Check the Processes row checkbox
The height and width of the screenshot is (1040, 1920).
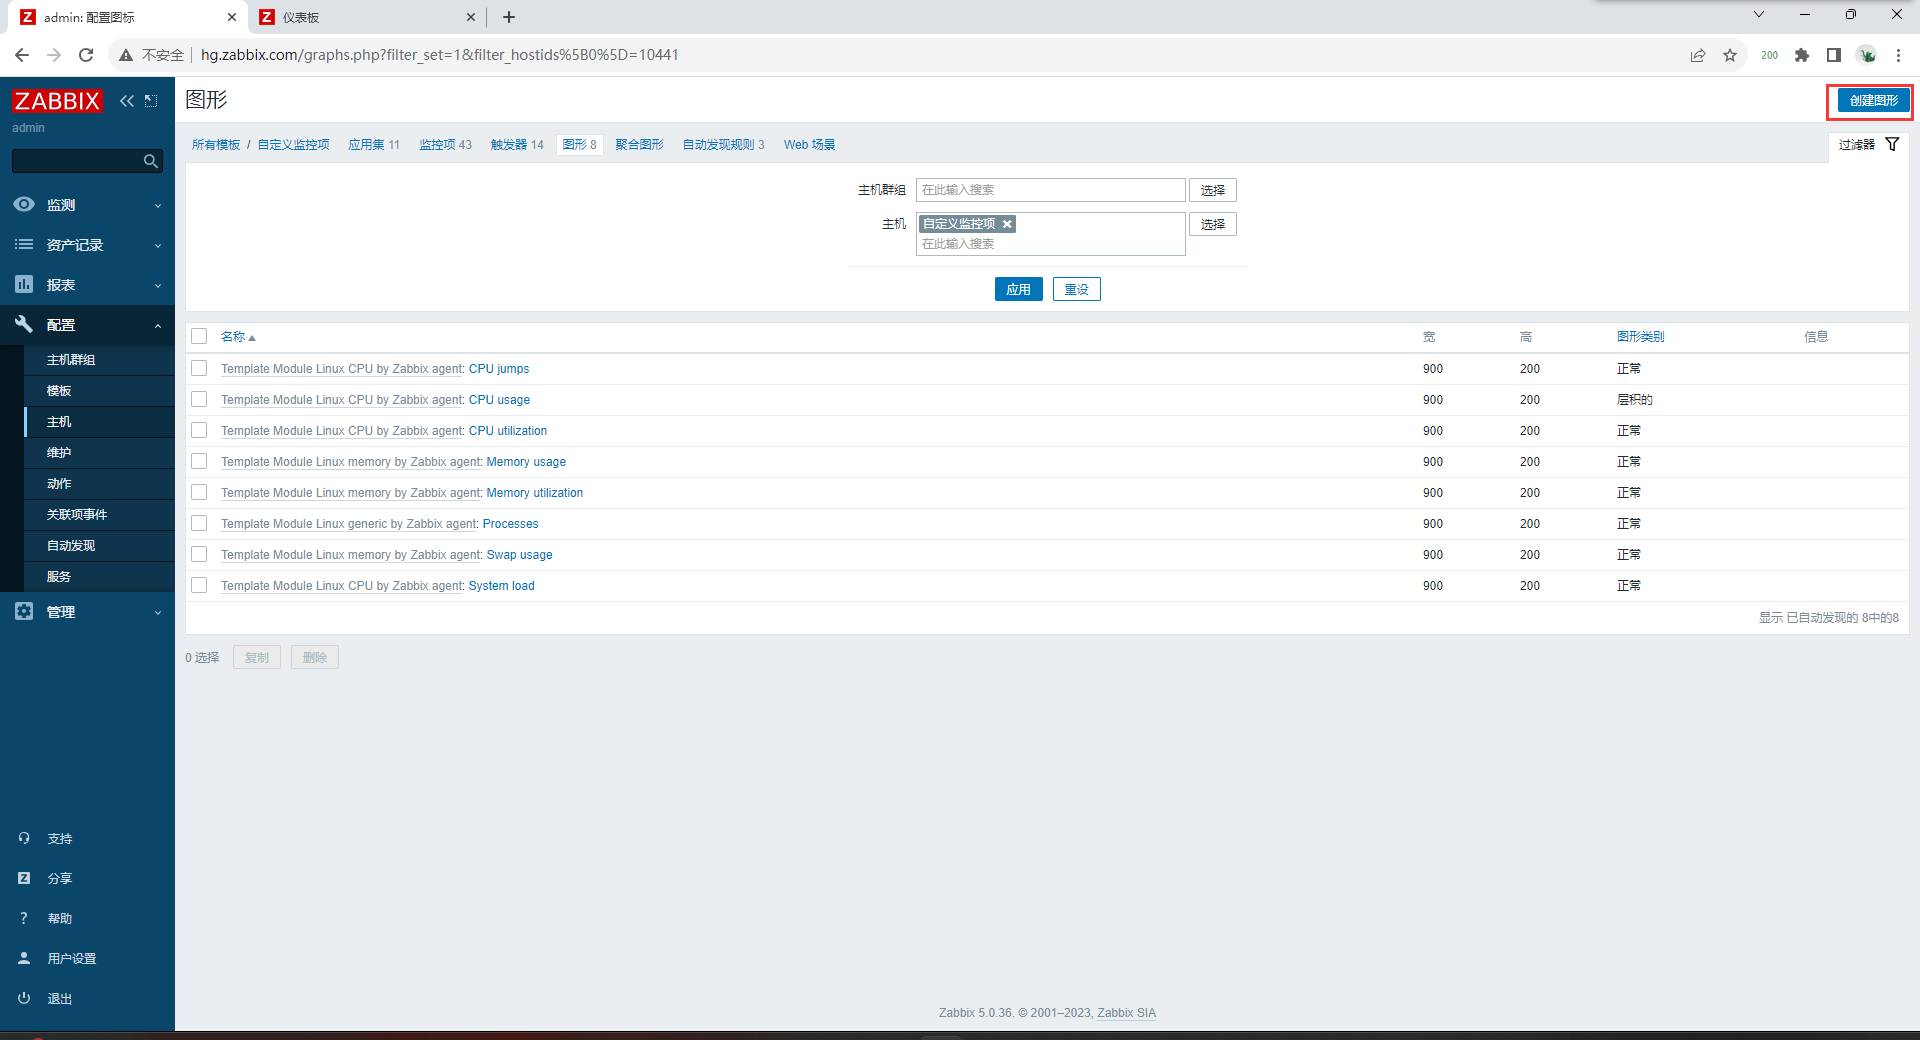(x=199, y=523)
